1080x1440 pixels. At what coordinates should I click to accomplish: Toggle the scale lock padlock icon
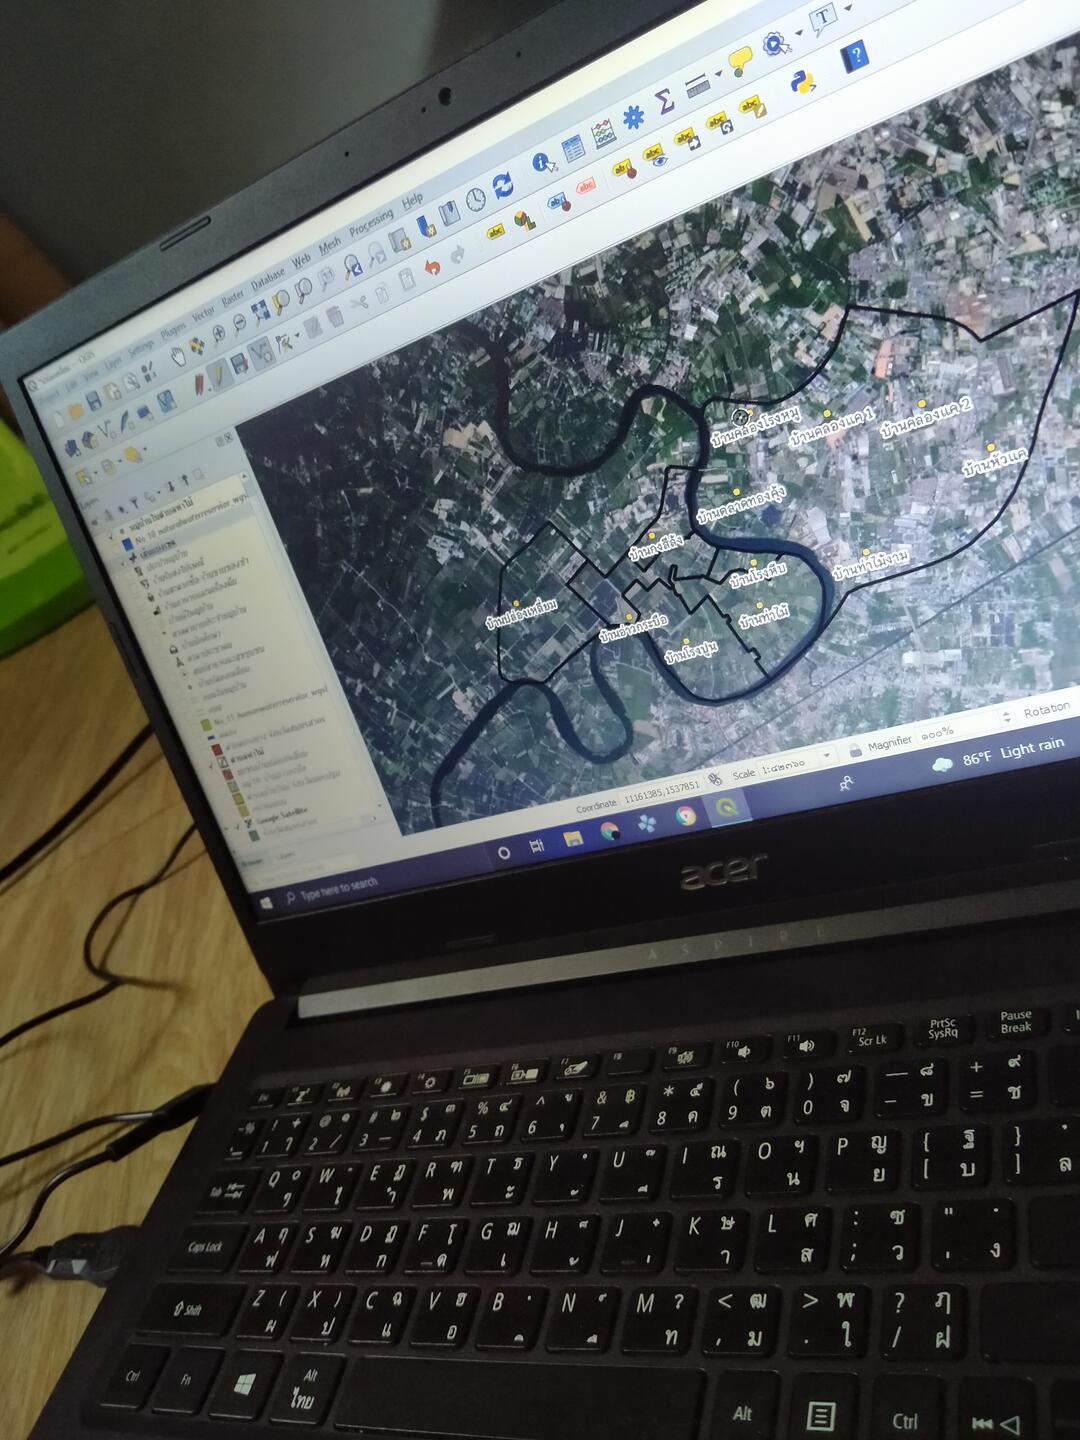coord(854,749)
